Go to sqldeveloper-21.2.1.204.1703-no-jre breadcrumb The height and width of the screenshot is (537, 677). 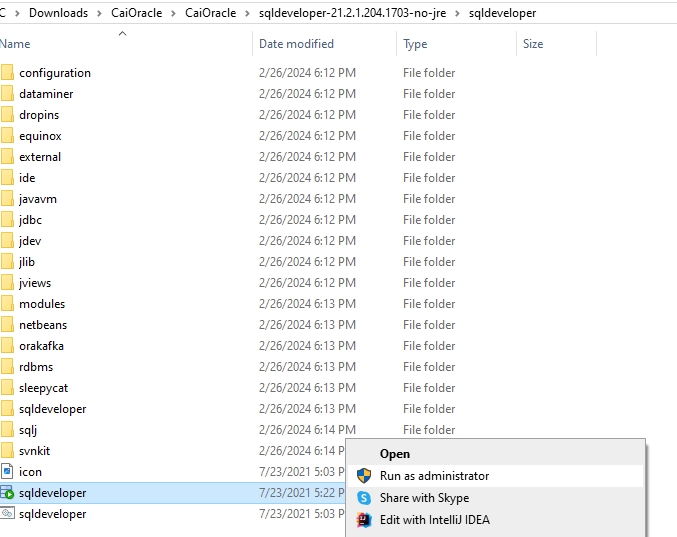[352, 13]
